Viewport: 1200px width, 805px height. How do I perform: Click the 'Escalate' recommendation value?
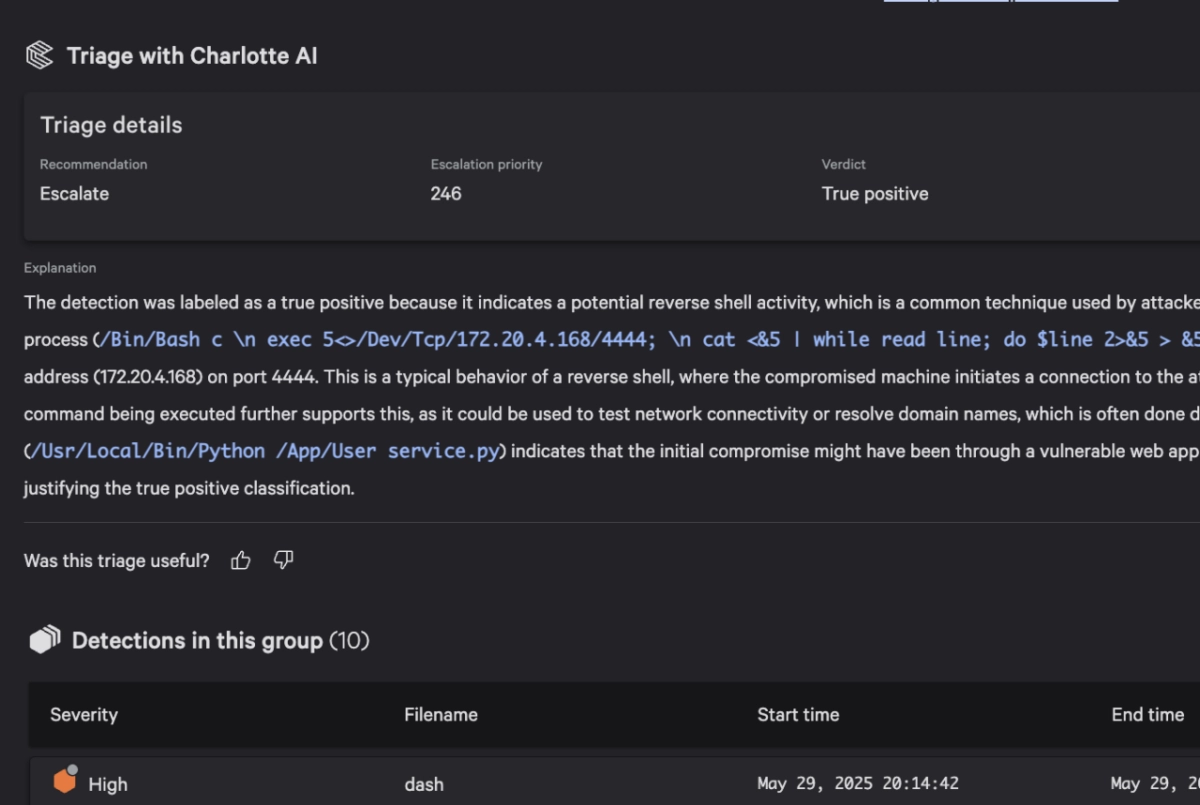tap(74, 194)
